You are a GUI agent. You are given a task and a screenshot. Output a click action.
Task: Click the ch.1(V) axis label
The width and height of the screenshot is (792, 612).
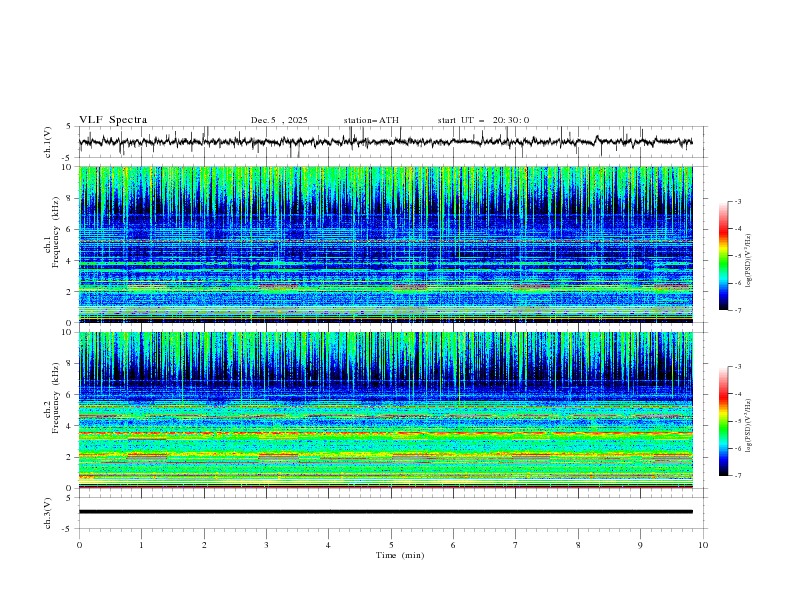tap(48, 142)
